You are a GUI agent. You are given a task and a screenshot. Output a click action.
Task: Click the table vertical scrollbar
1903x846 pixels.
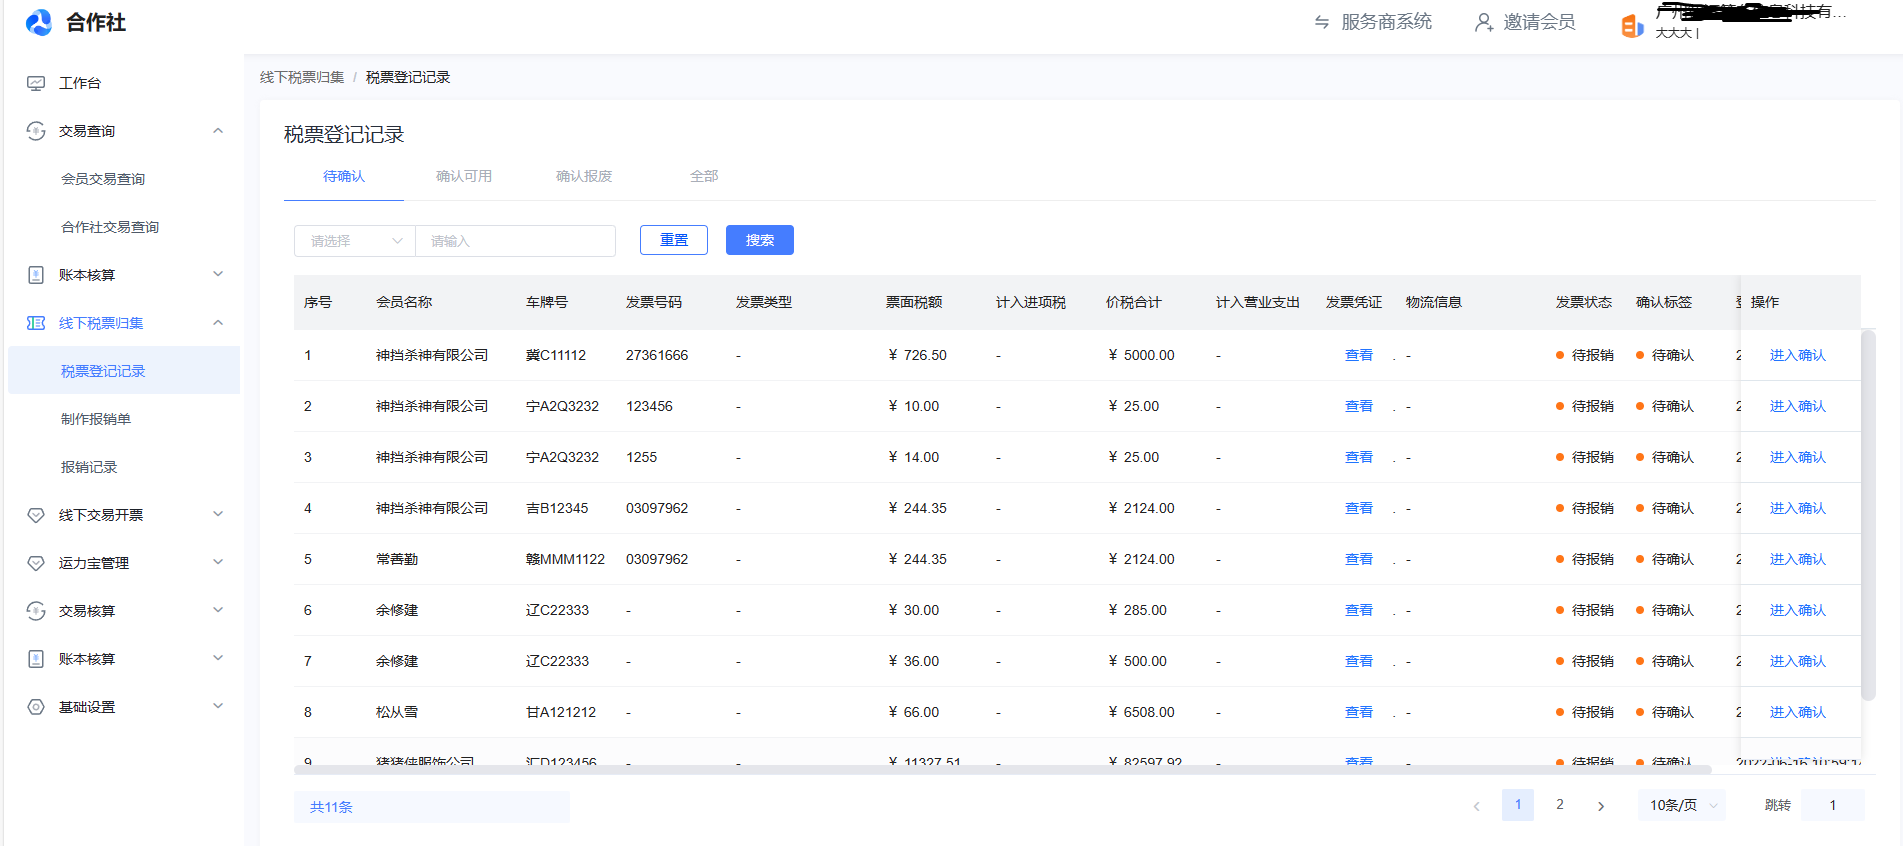(x=1868, y=515)
